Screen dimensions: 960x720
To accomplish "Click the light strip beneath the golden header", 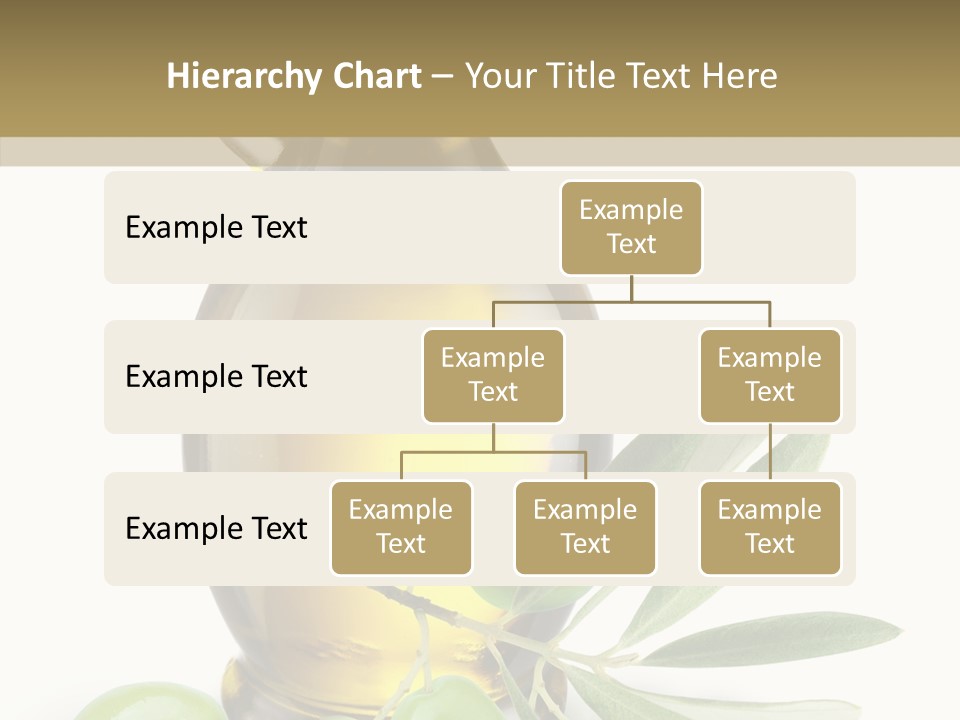I will 480,152.
